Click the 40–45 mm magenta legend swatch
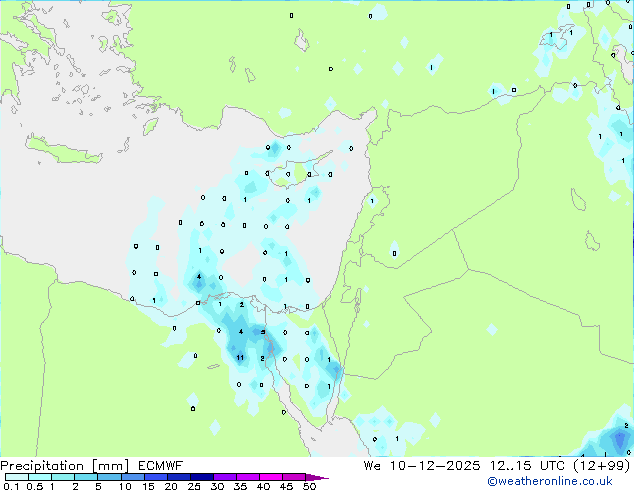The width and height of the screenshot is (634, 490). [x=271, y=477]
